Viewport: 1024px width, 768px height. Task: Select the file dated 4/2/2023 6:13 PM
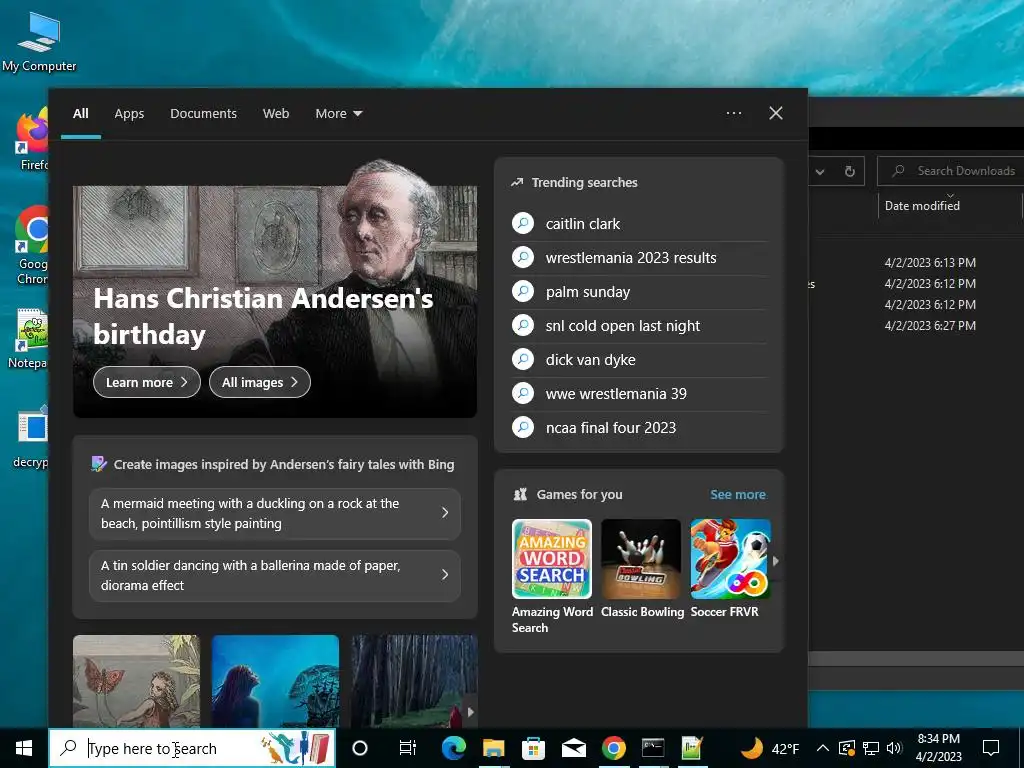click(930, 263)
